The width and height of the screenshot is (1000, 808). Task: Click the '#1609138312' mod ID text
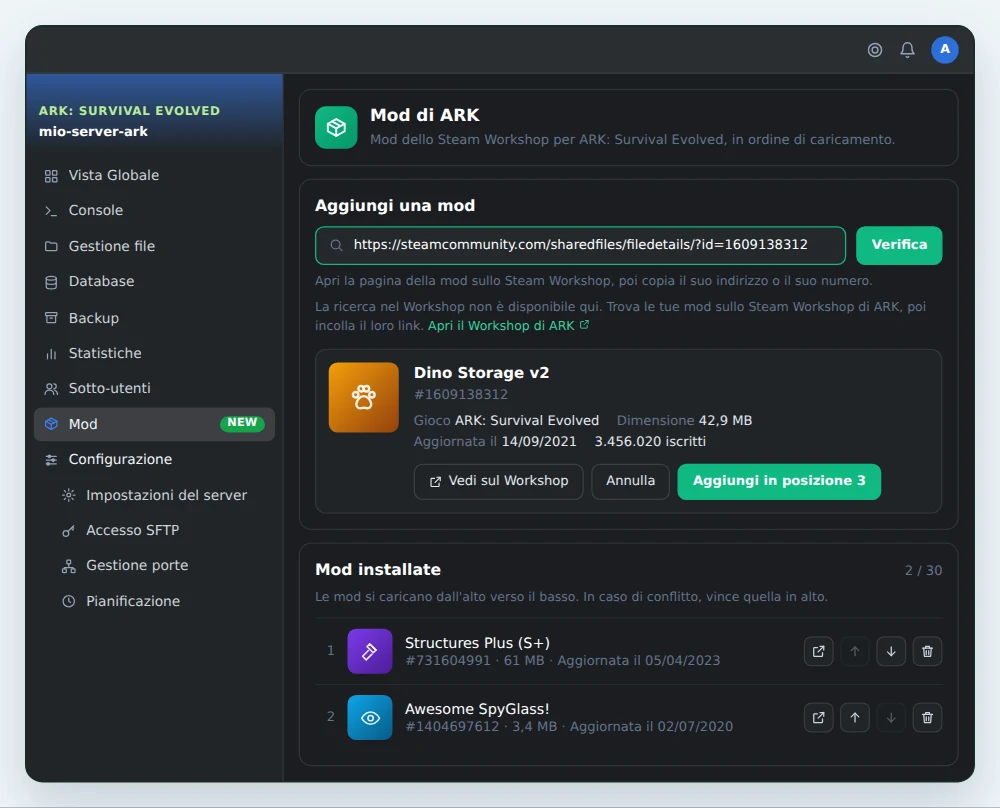pyautogui.click(x=460, y=395)
